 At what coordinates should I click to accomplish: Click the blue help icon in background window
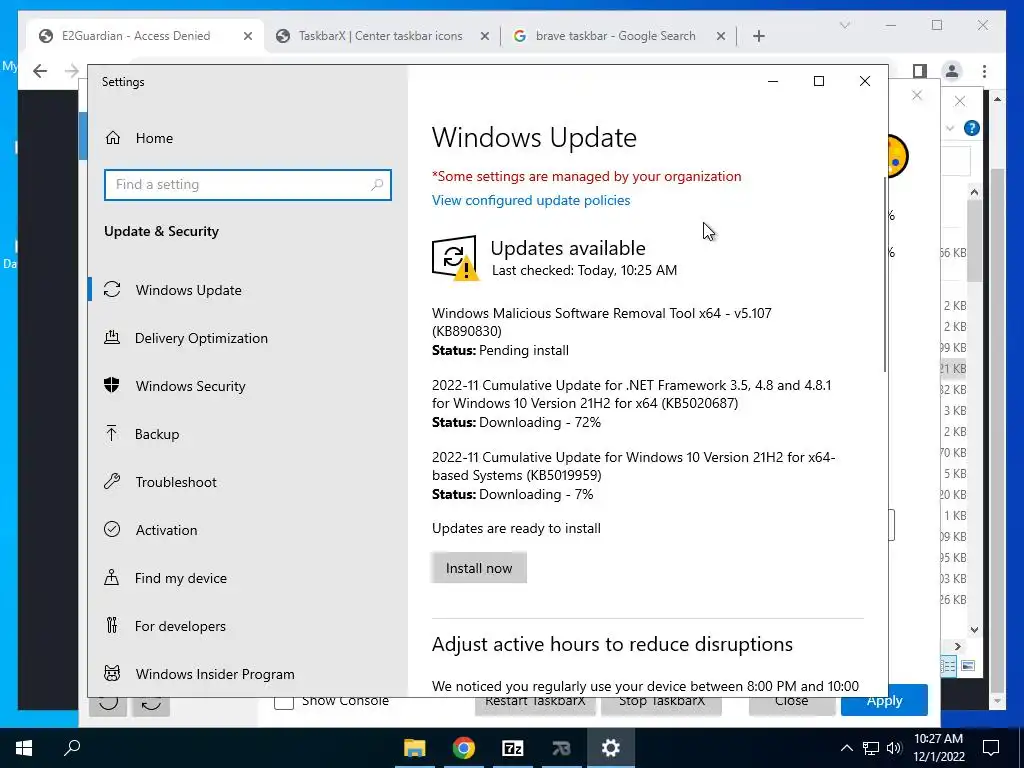971,128
